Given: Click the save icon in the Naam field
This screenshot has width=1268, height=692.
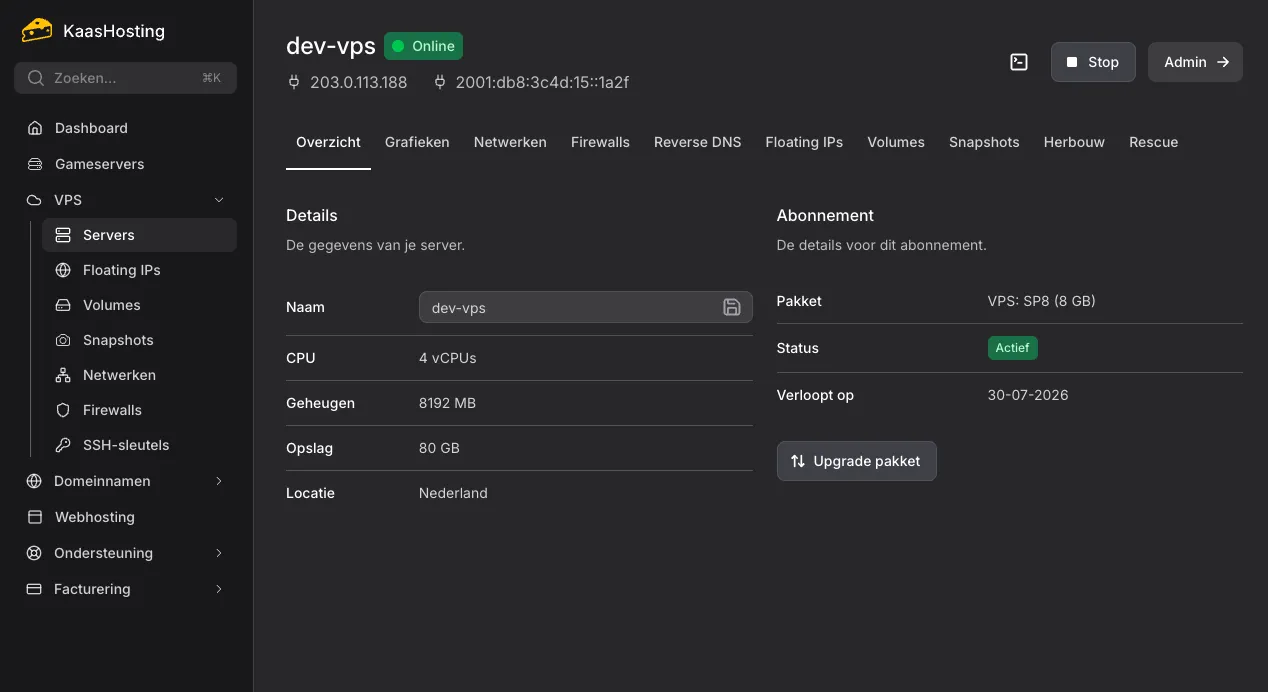Looking at the screenshot, I should point(732,307).
